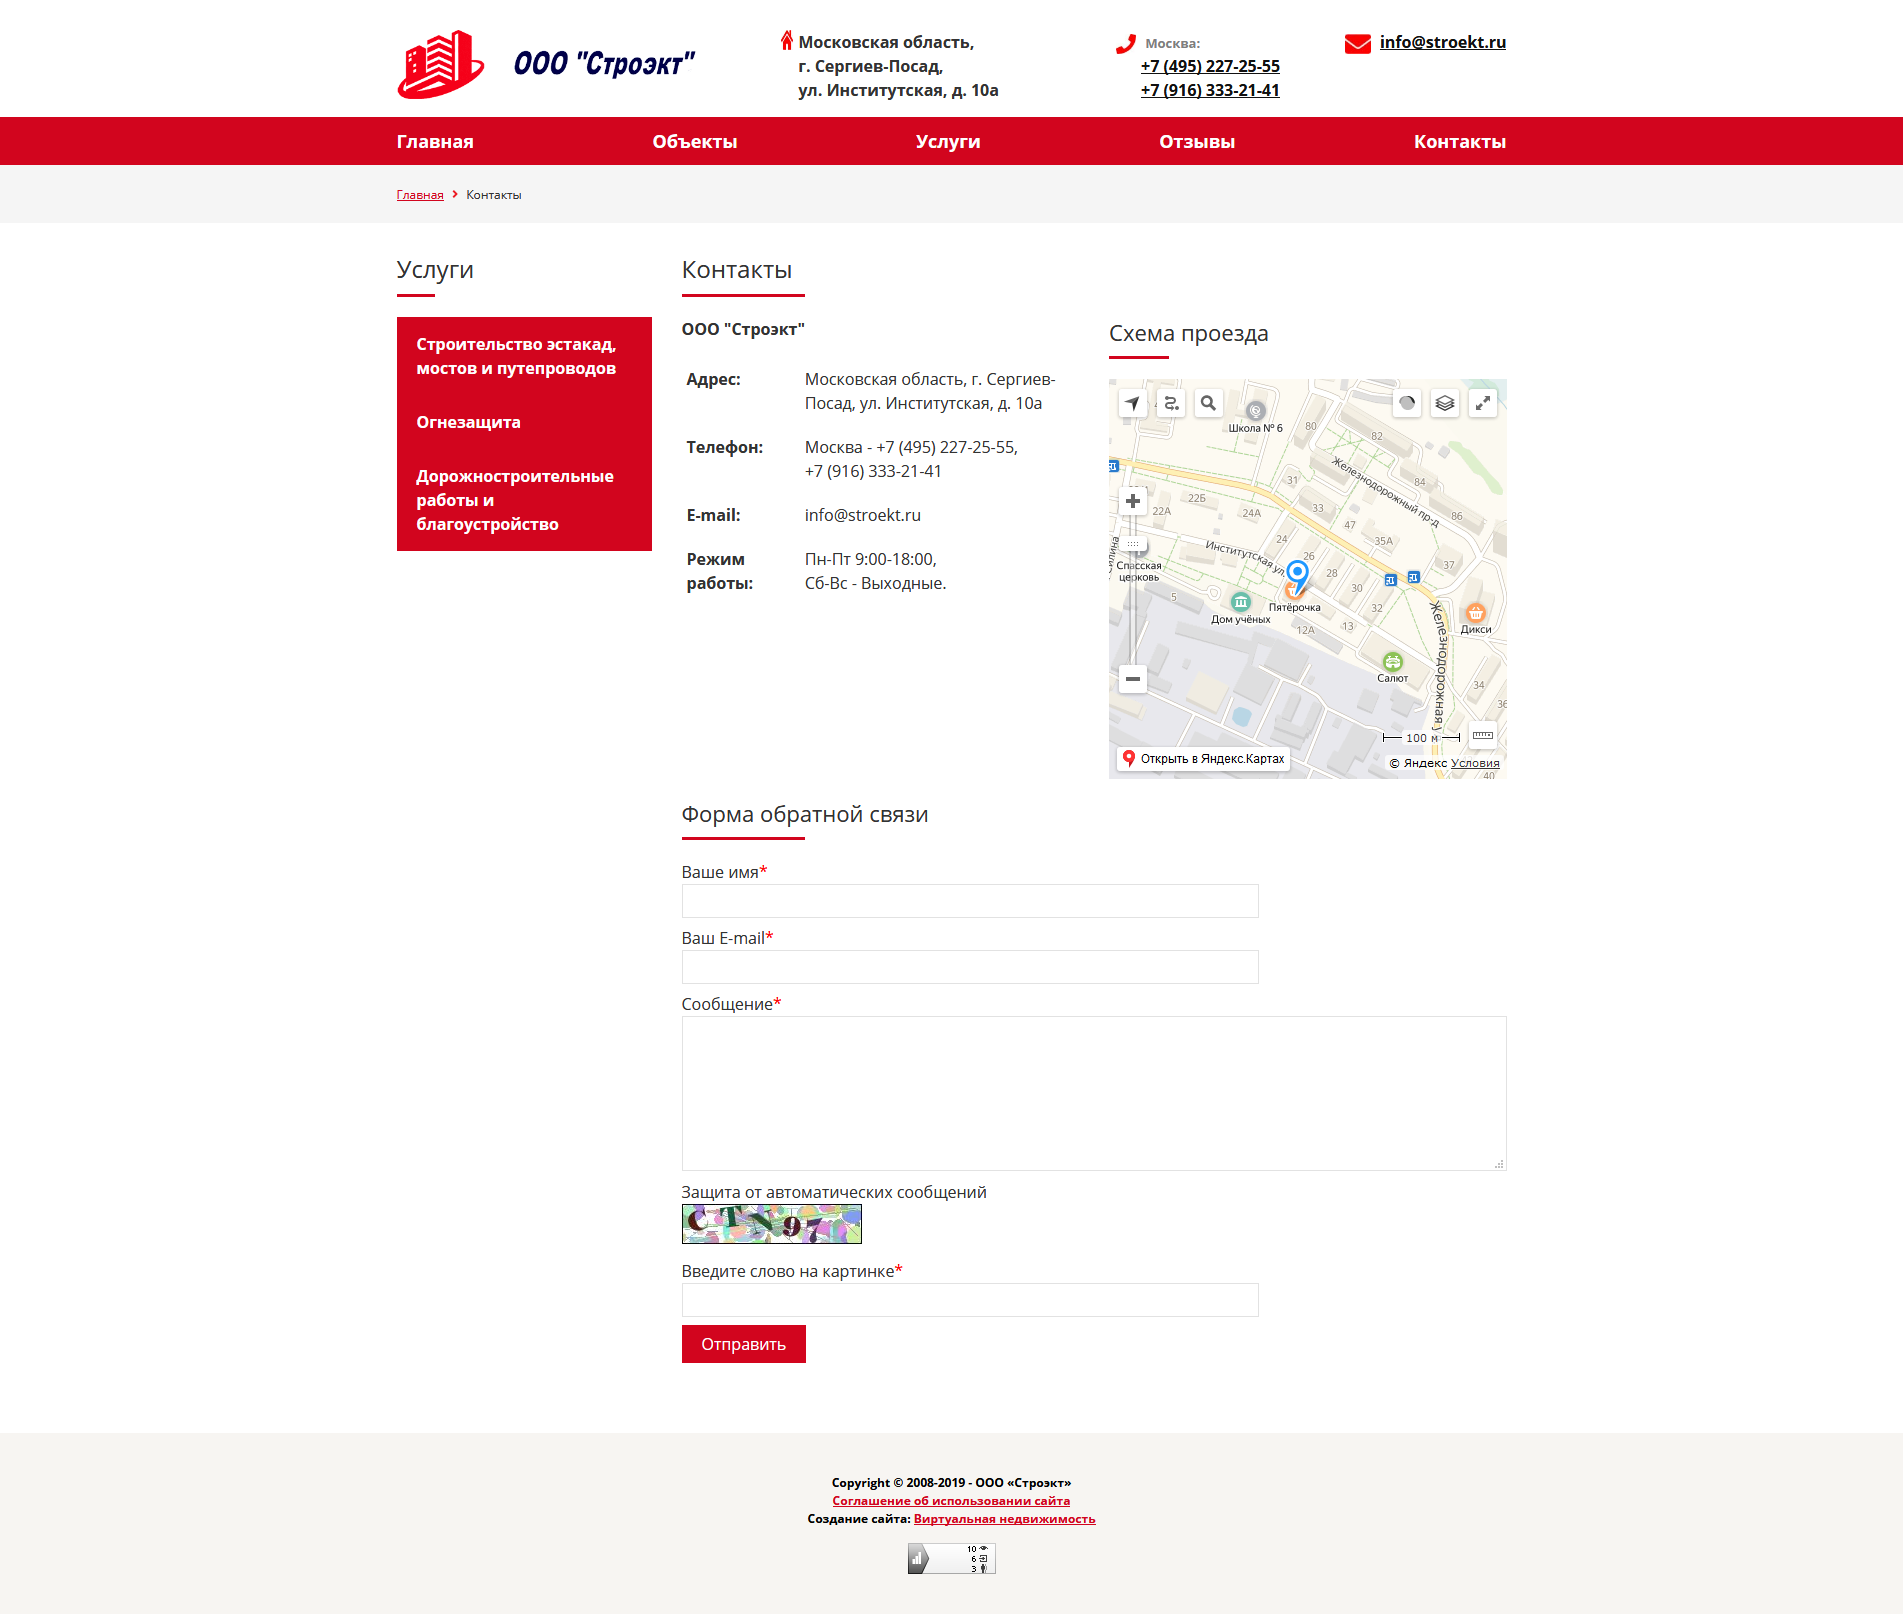Click the info@stroekt.ru header email link
1903x1614 pixels.
pyautogui.click(x=1443, y=42)
